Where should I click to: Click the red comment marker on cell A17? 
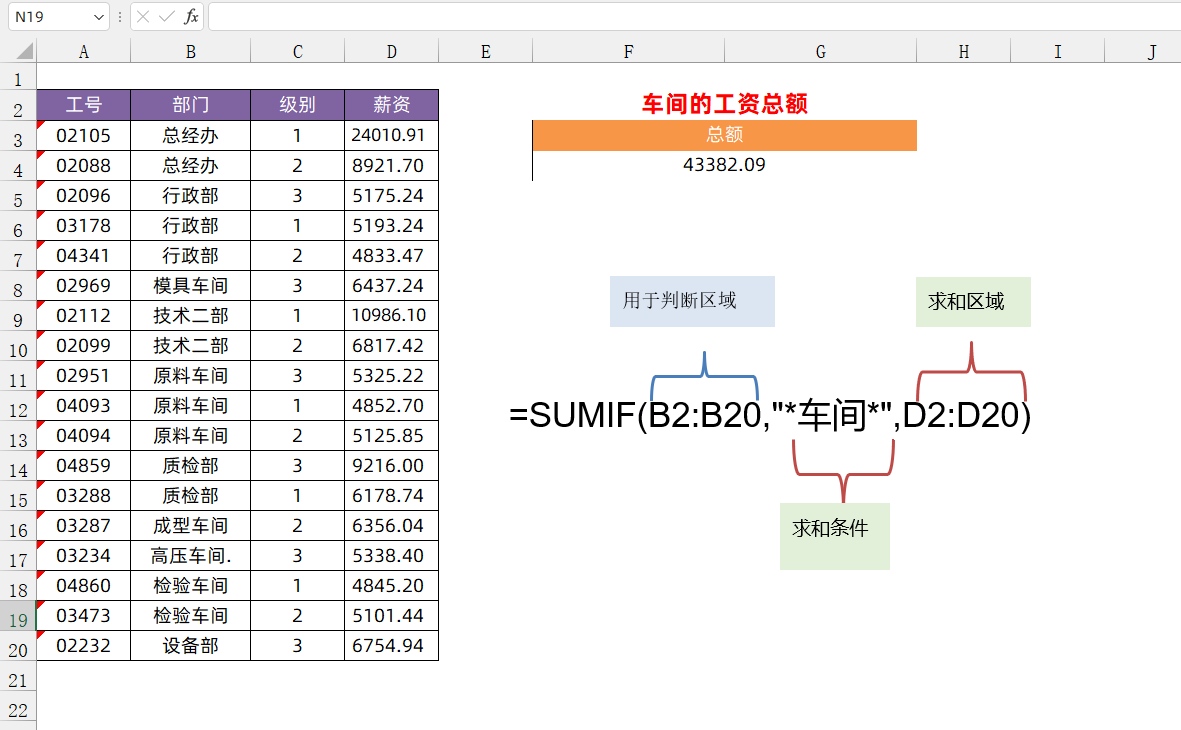tap(41, 547)
